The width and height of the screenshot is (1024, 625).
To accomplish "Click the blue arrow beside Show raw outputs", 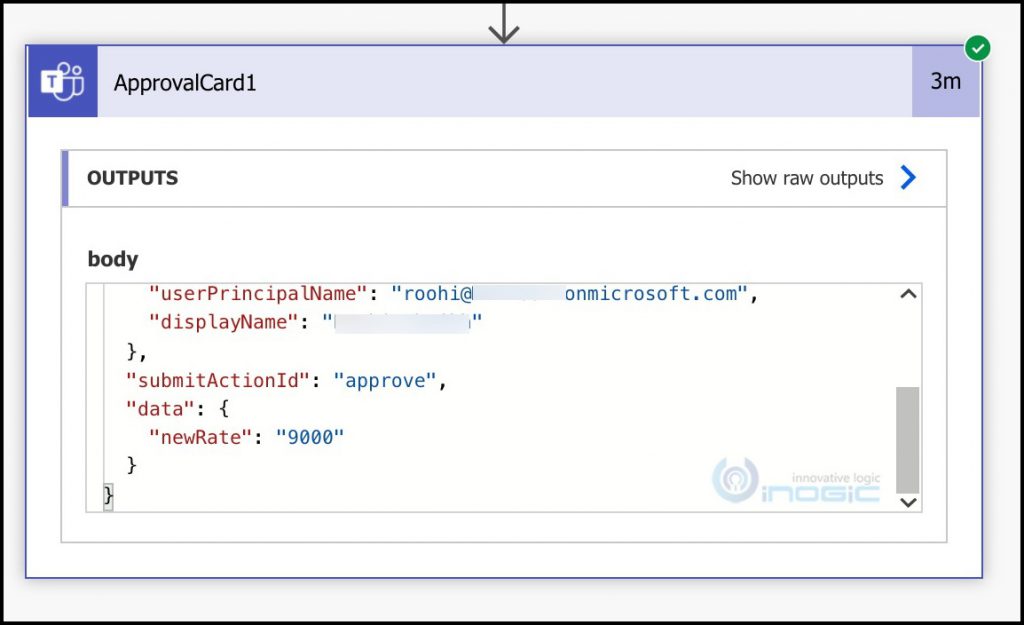I will [x=908, y=178].
